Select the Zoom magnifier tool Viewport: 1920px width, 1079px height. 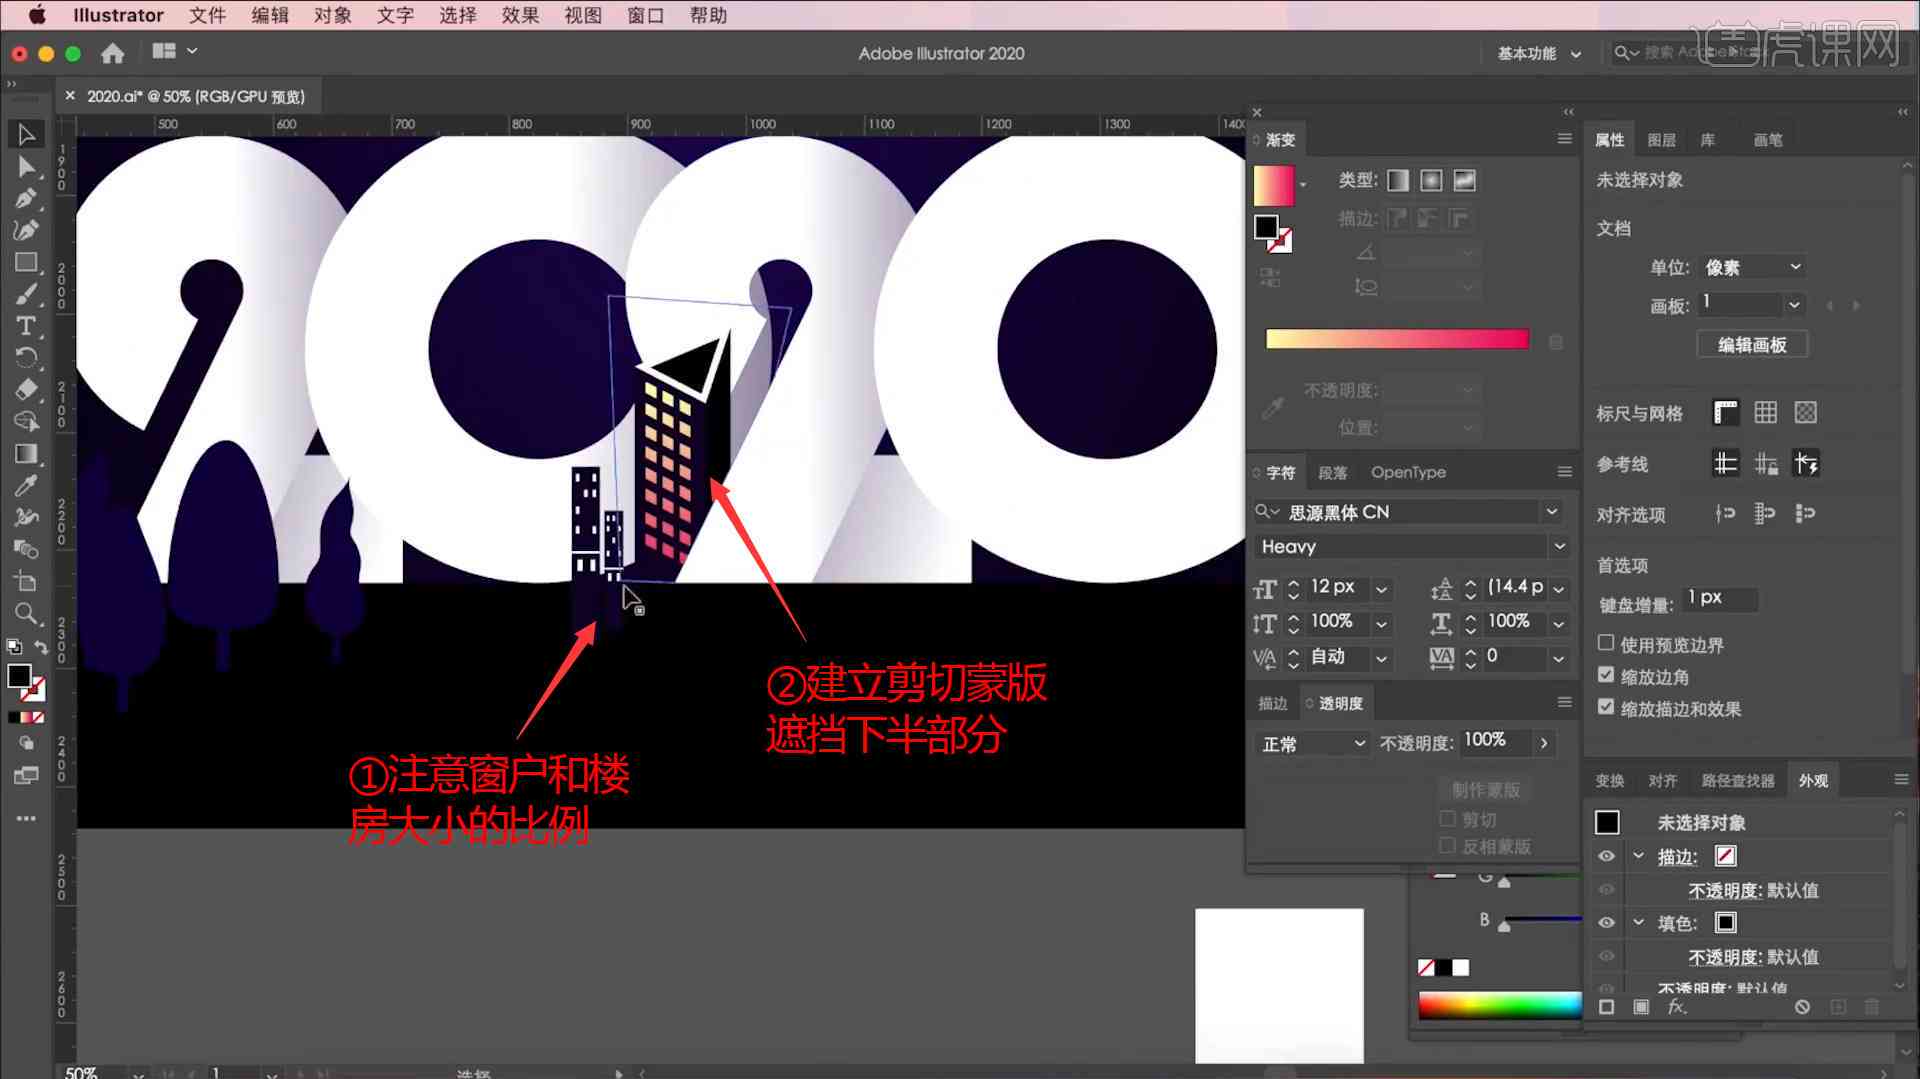point(26,613)
